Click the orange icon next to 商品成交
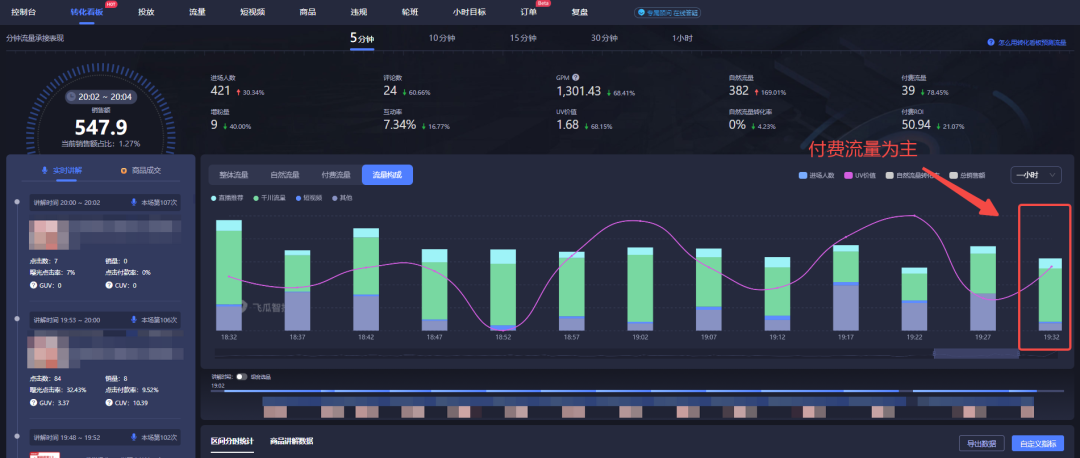Image resolution: width=1080 pixels, height=458 pixels. 123,171
